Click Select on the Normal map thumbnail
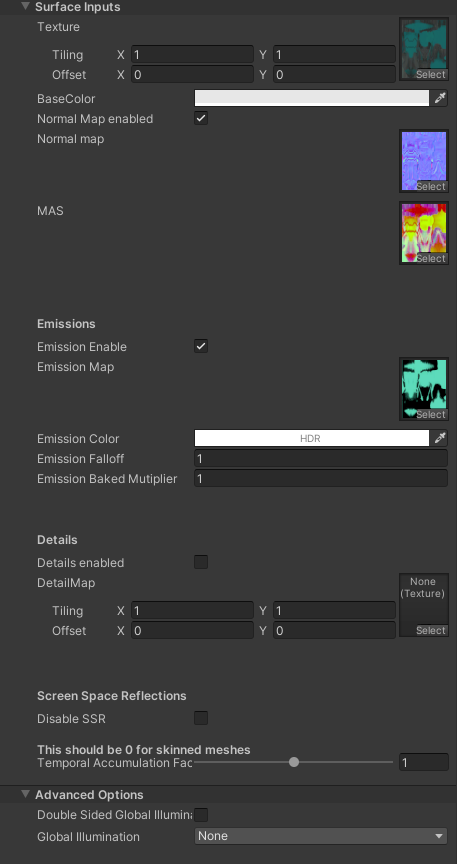The width and height of the screenshot is (457, 864). 431,187
